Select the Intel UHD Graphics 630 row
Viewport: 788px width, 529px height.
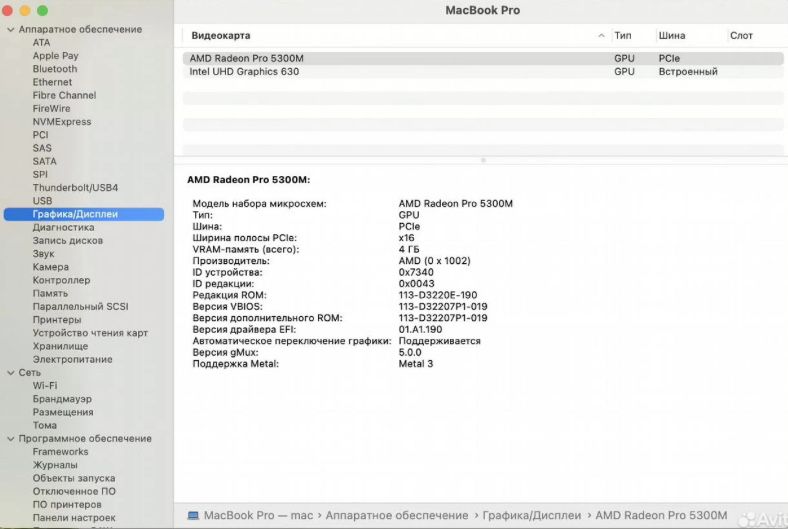click(x=483, y=72)
